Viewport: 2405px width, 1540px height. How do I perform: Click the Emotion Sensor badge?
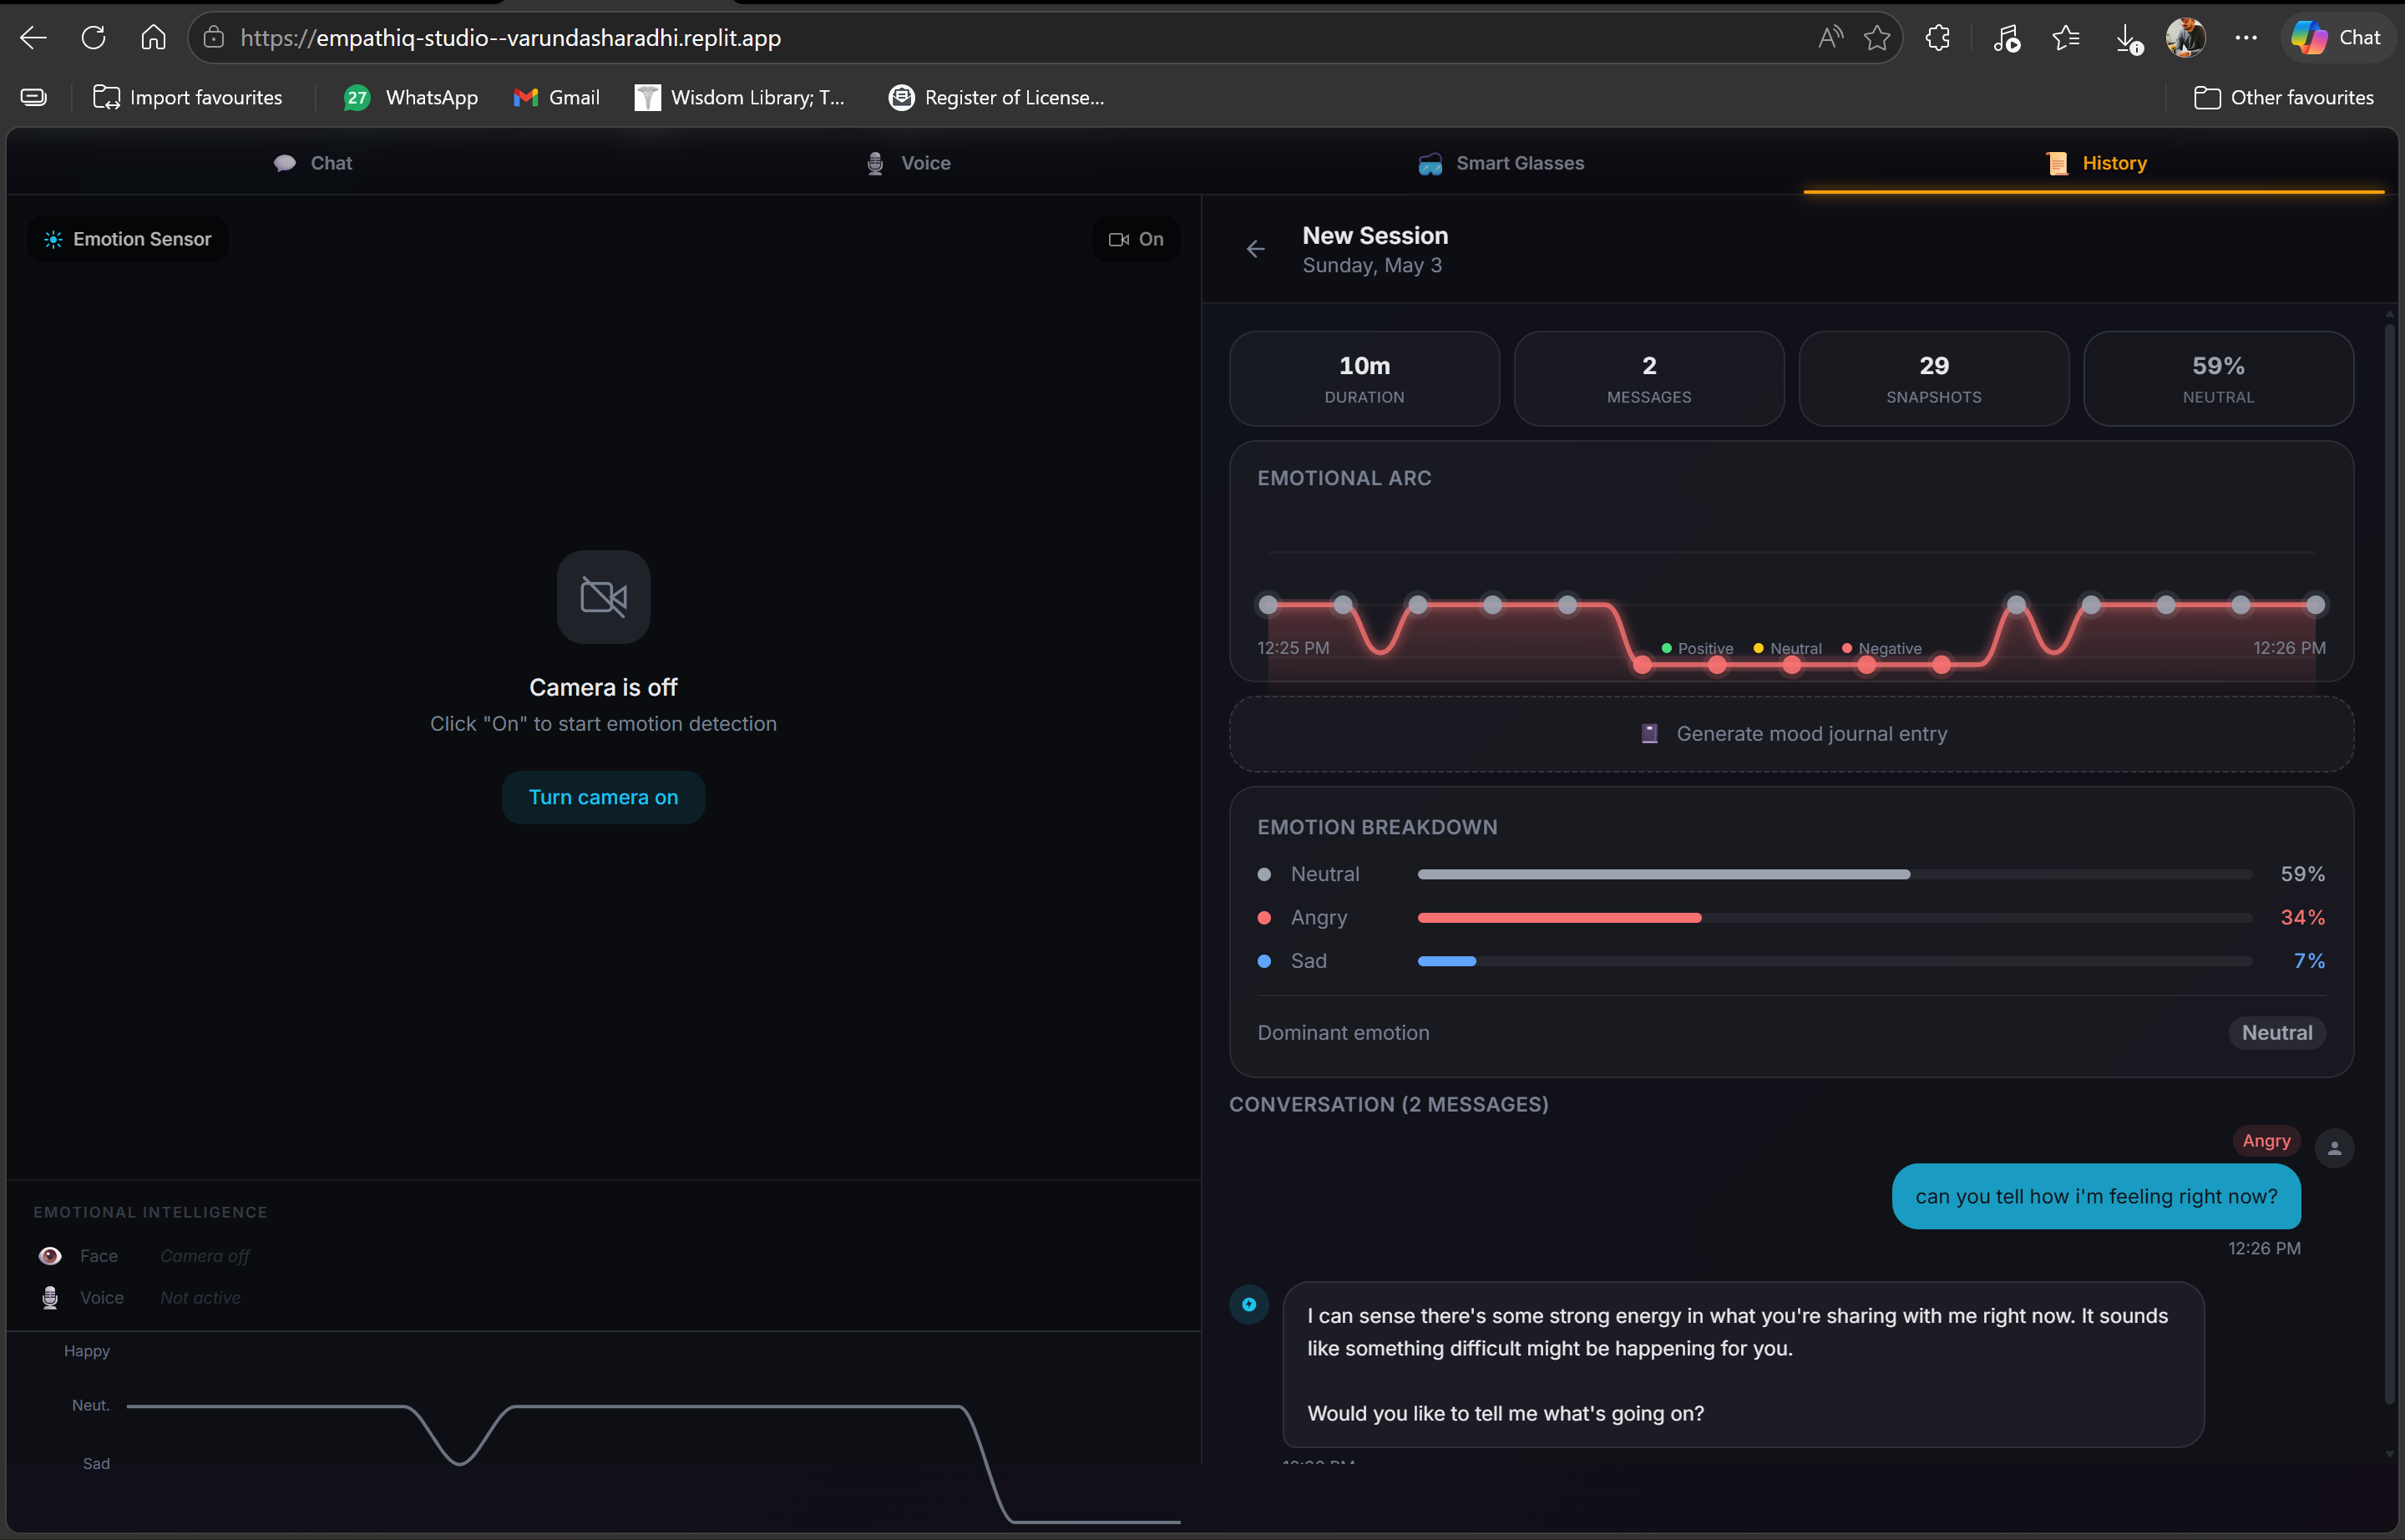coord(127,239)
